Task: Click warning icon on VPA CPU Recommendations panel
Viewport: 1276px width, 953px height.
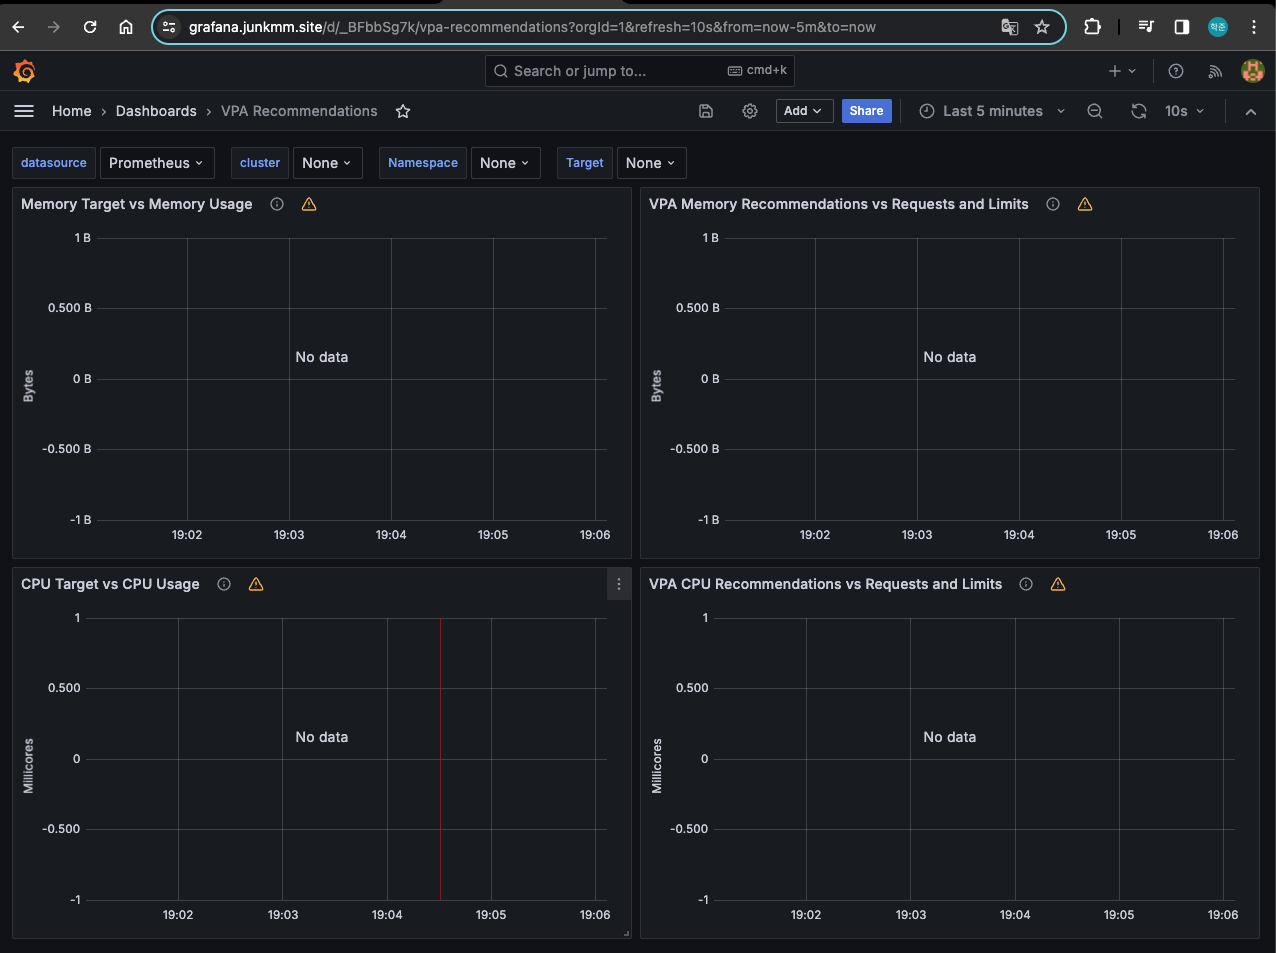Action: [x=1058, y=584]
